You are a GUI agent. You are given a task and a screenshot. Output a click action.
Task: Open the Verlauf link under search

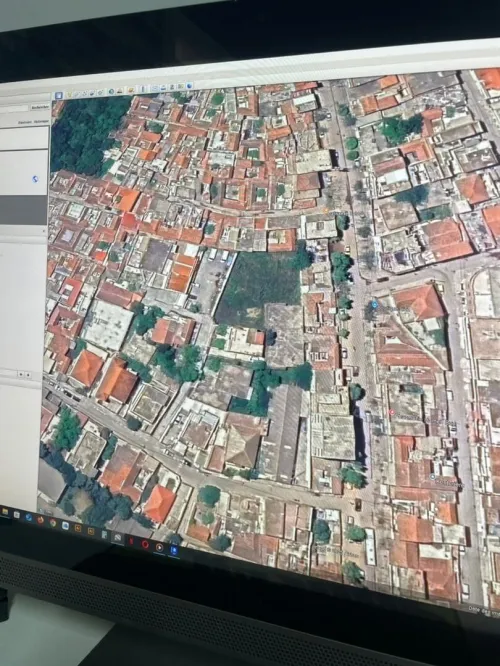coord(41,121)
